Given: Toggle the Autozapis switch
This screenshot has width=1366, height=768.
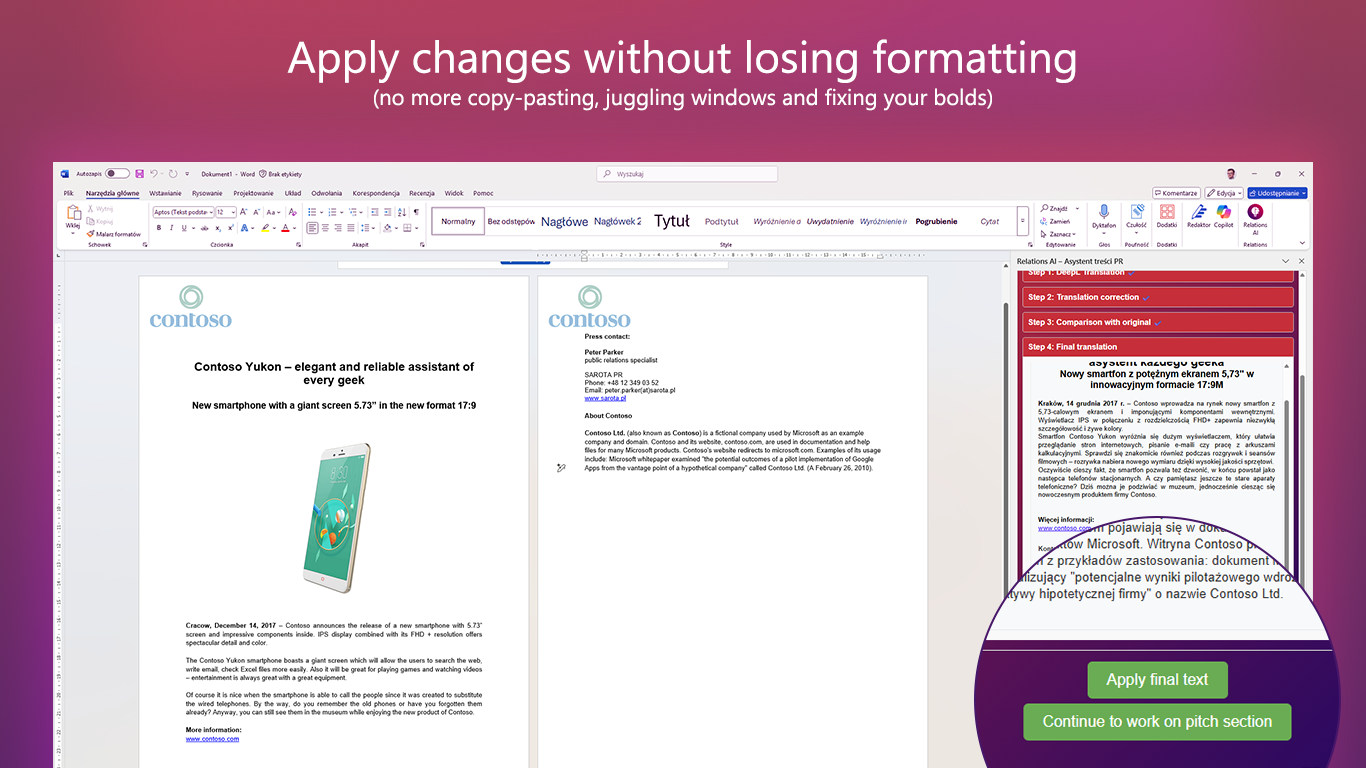Looking at the screenshot, I should (117, 174).
